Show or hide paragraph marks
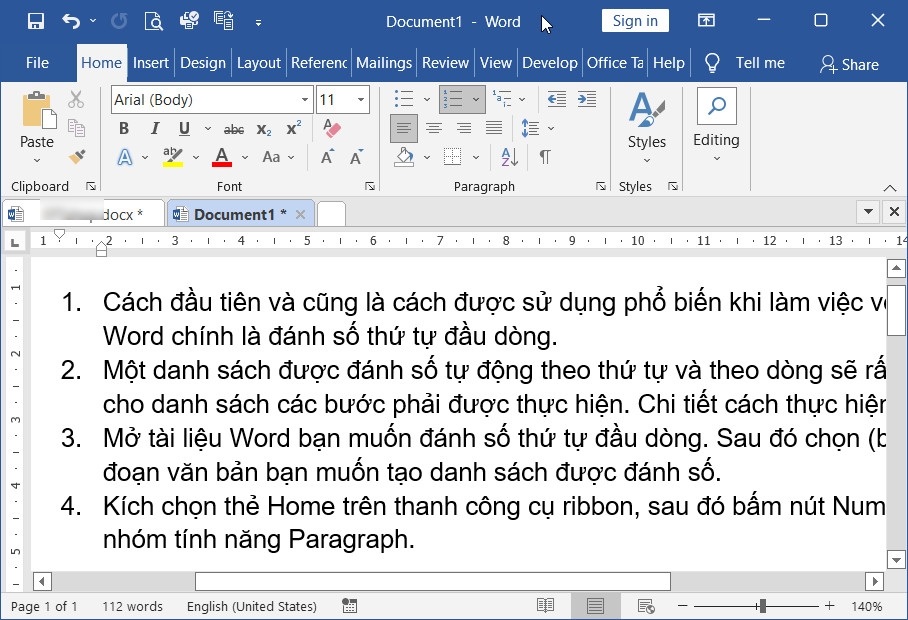 (545, 157)
